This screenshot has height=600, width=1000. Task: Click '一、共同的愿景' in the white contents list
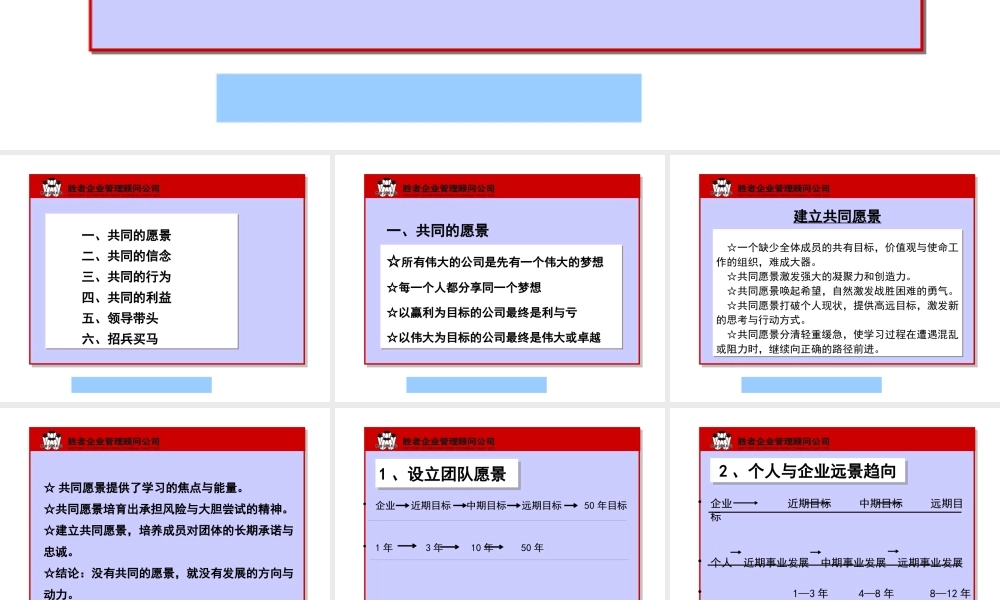[126, 235]
